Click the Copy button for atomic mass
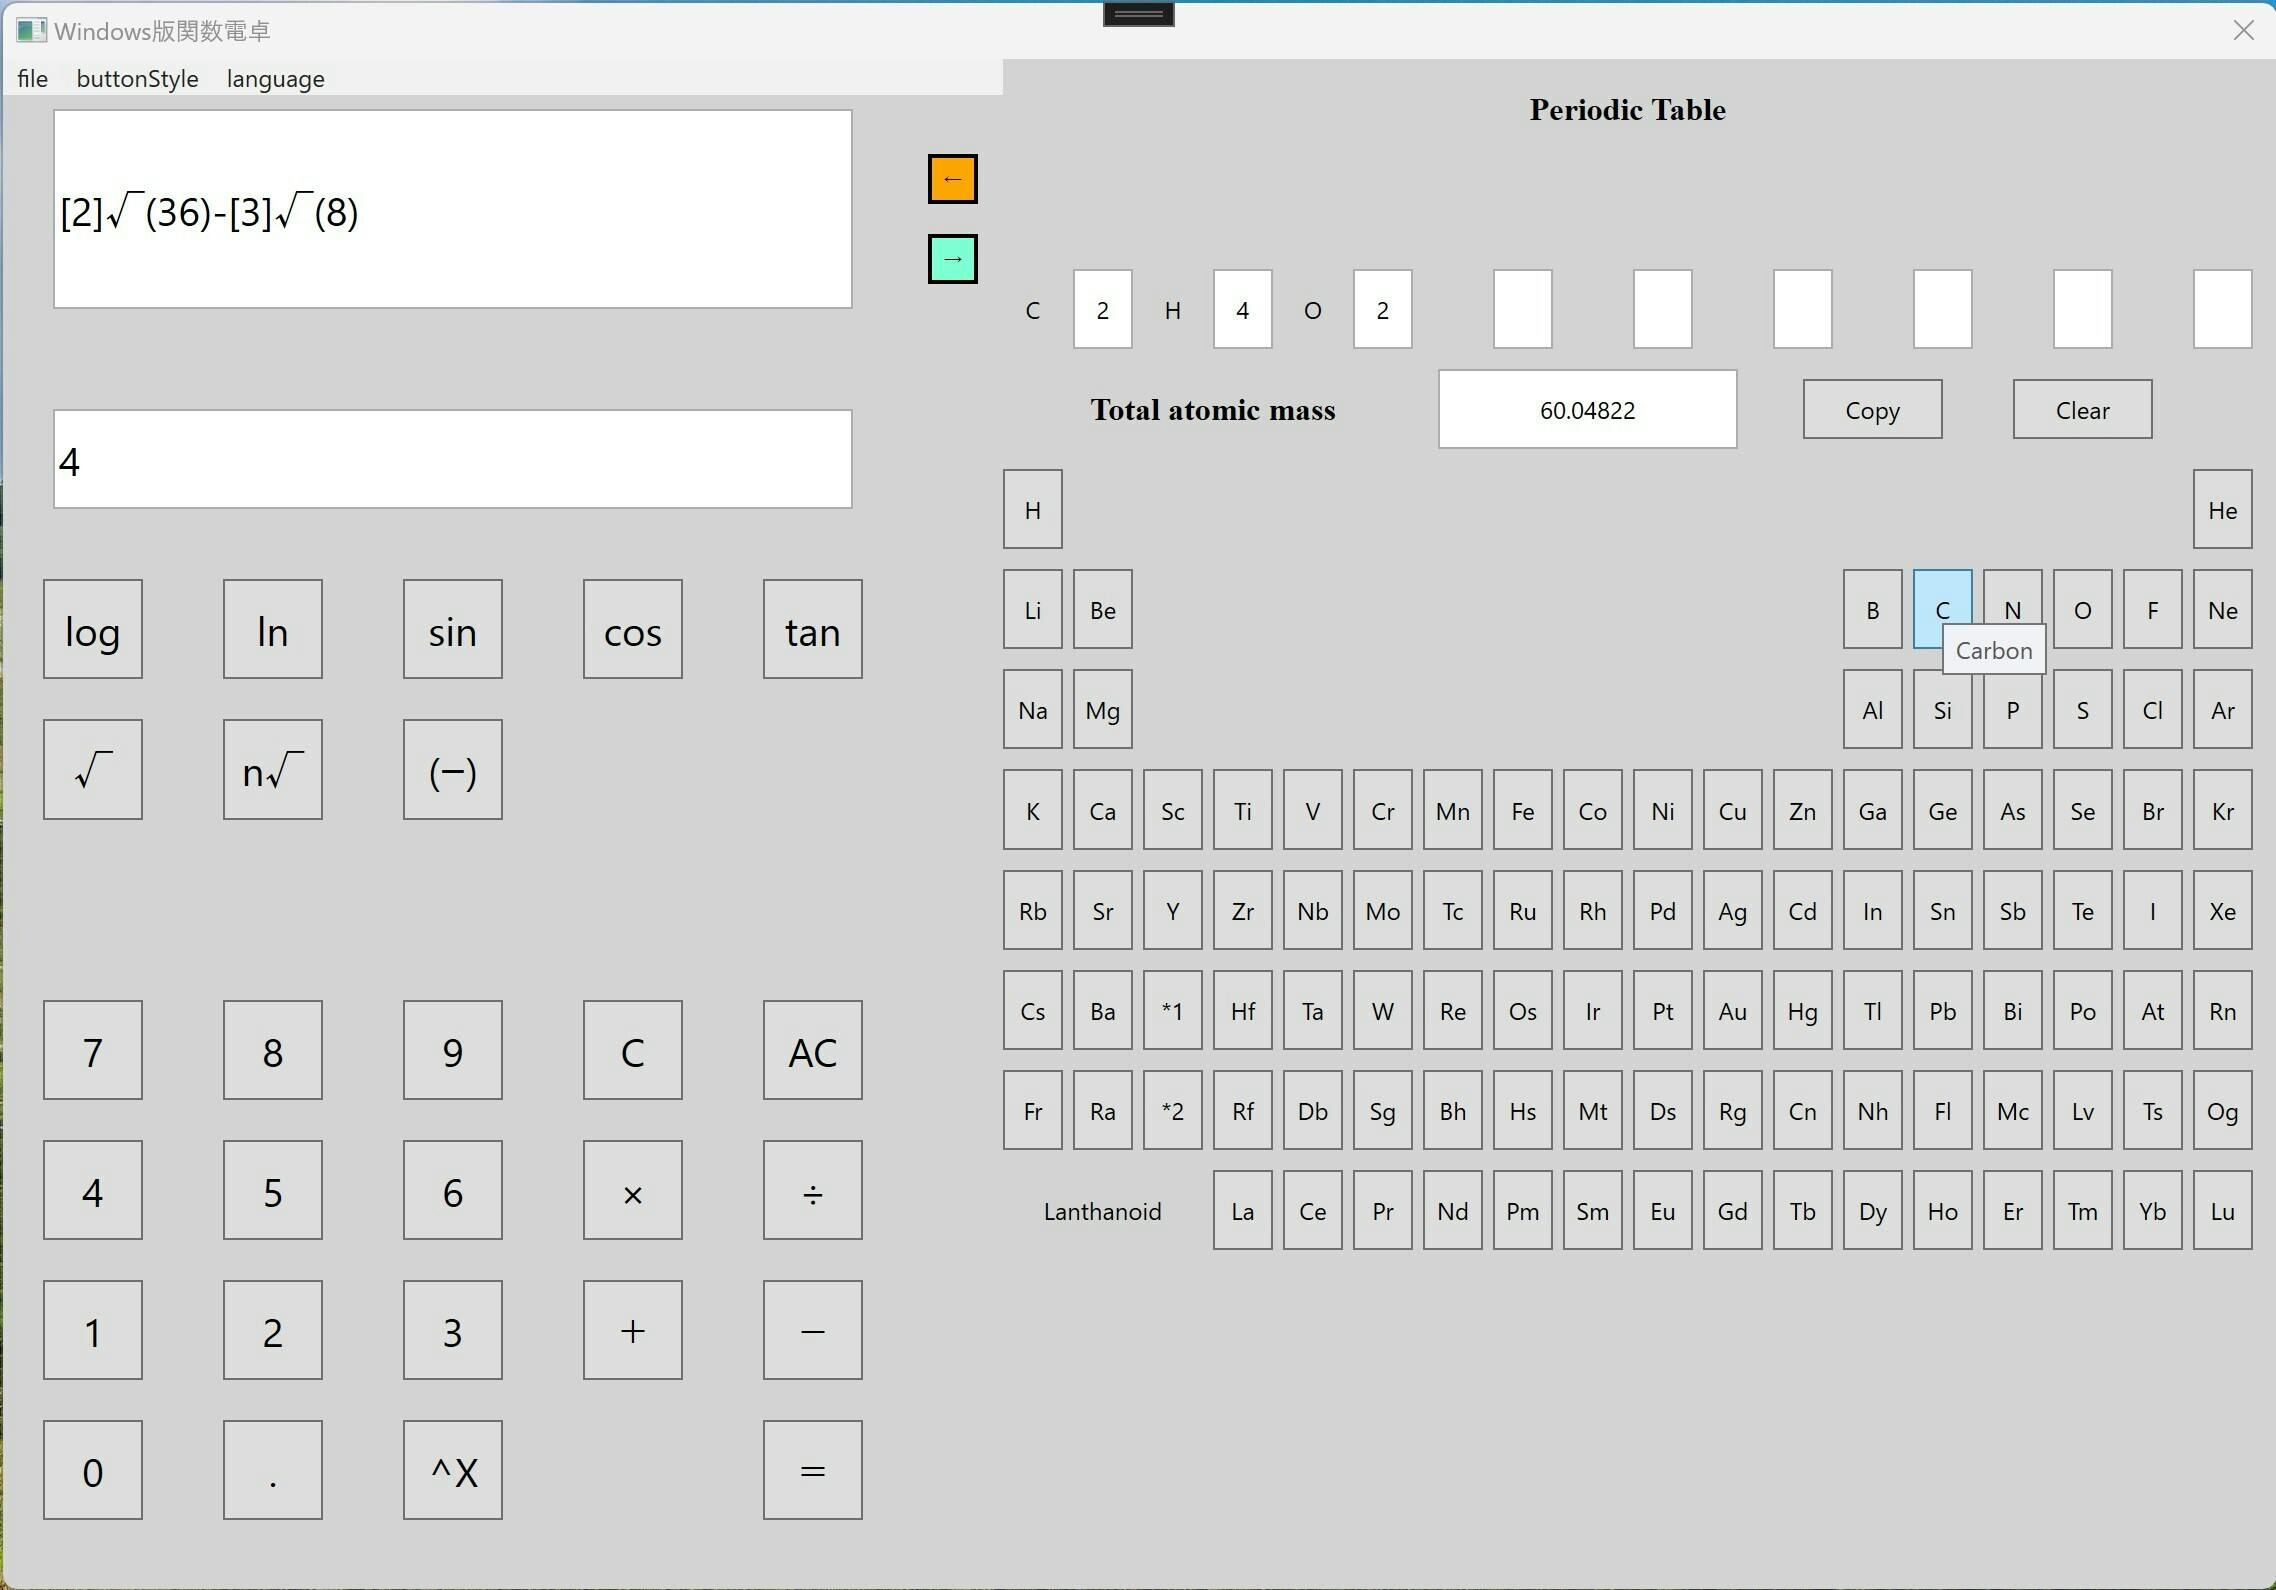This screenshot has height=1590, width=2276. click(x=1872, y=410)
